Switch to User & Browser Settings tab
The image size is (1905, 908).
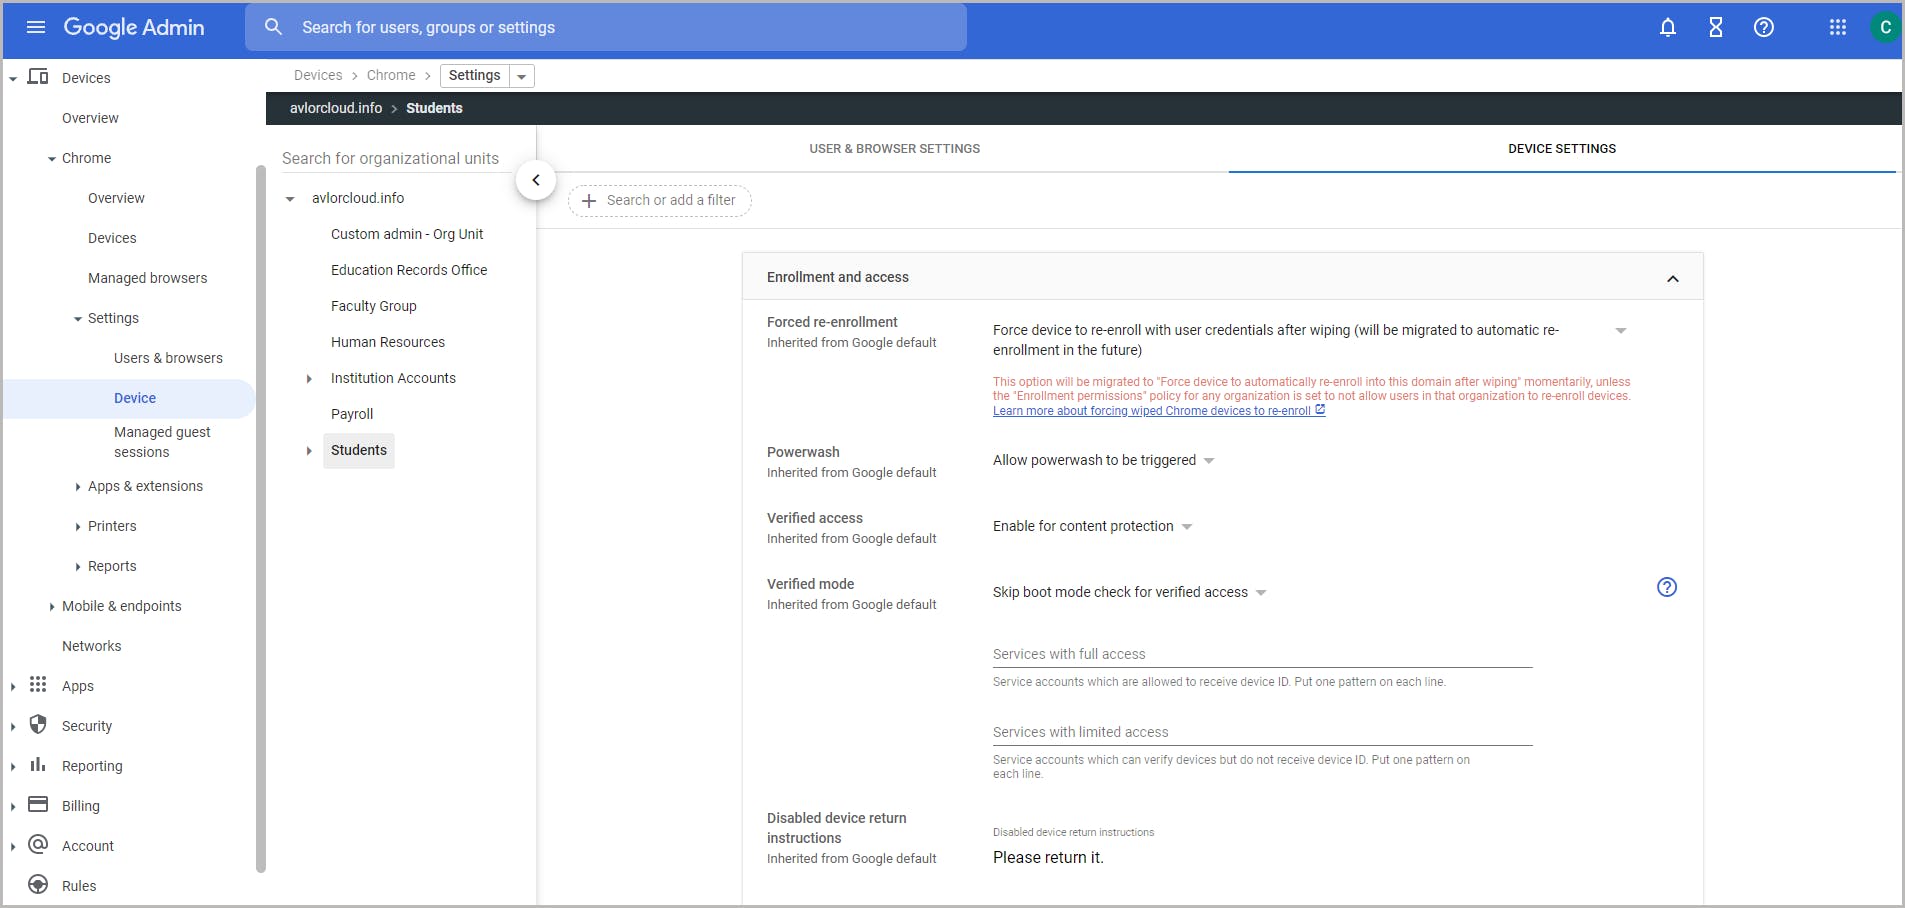click(894, 149)
